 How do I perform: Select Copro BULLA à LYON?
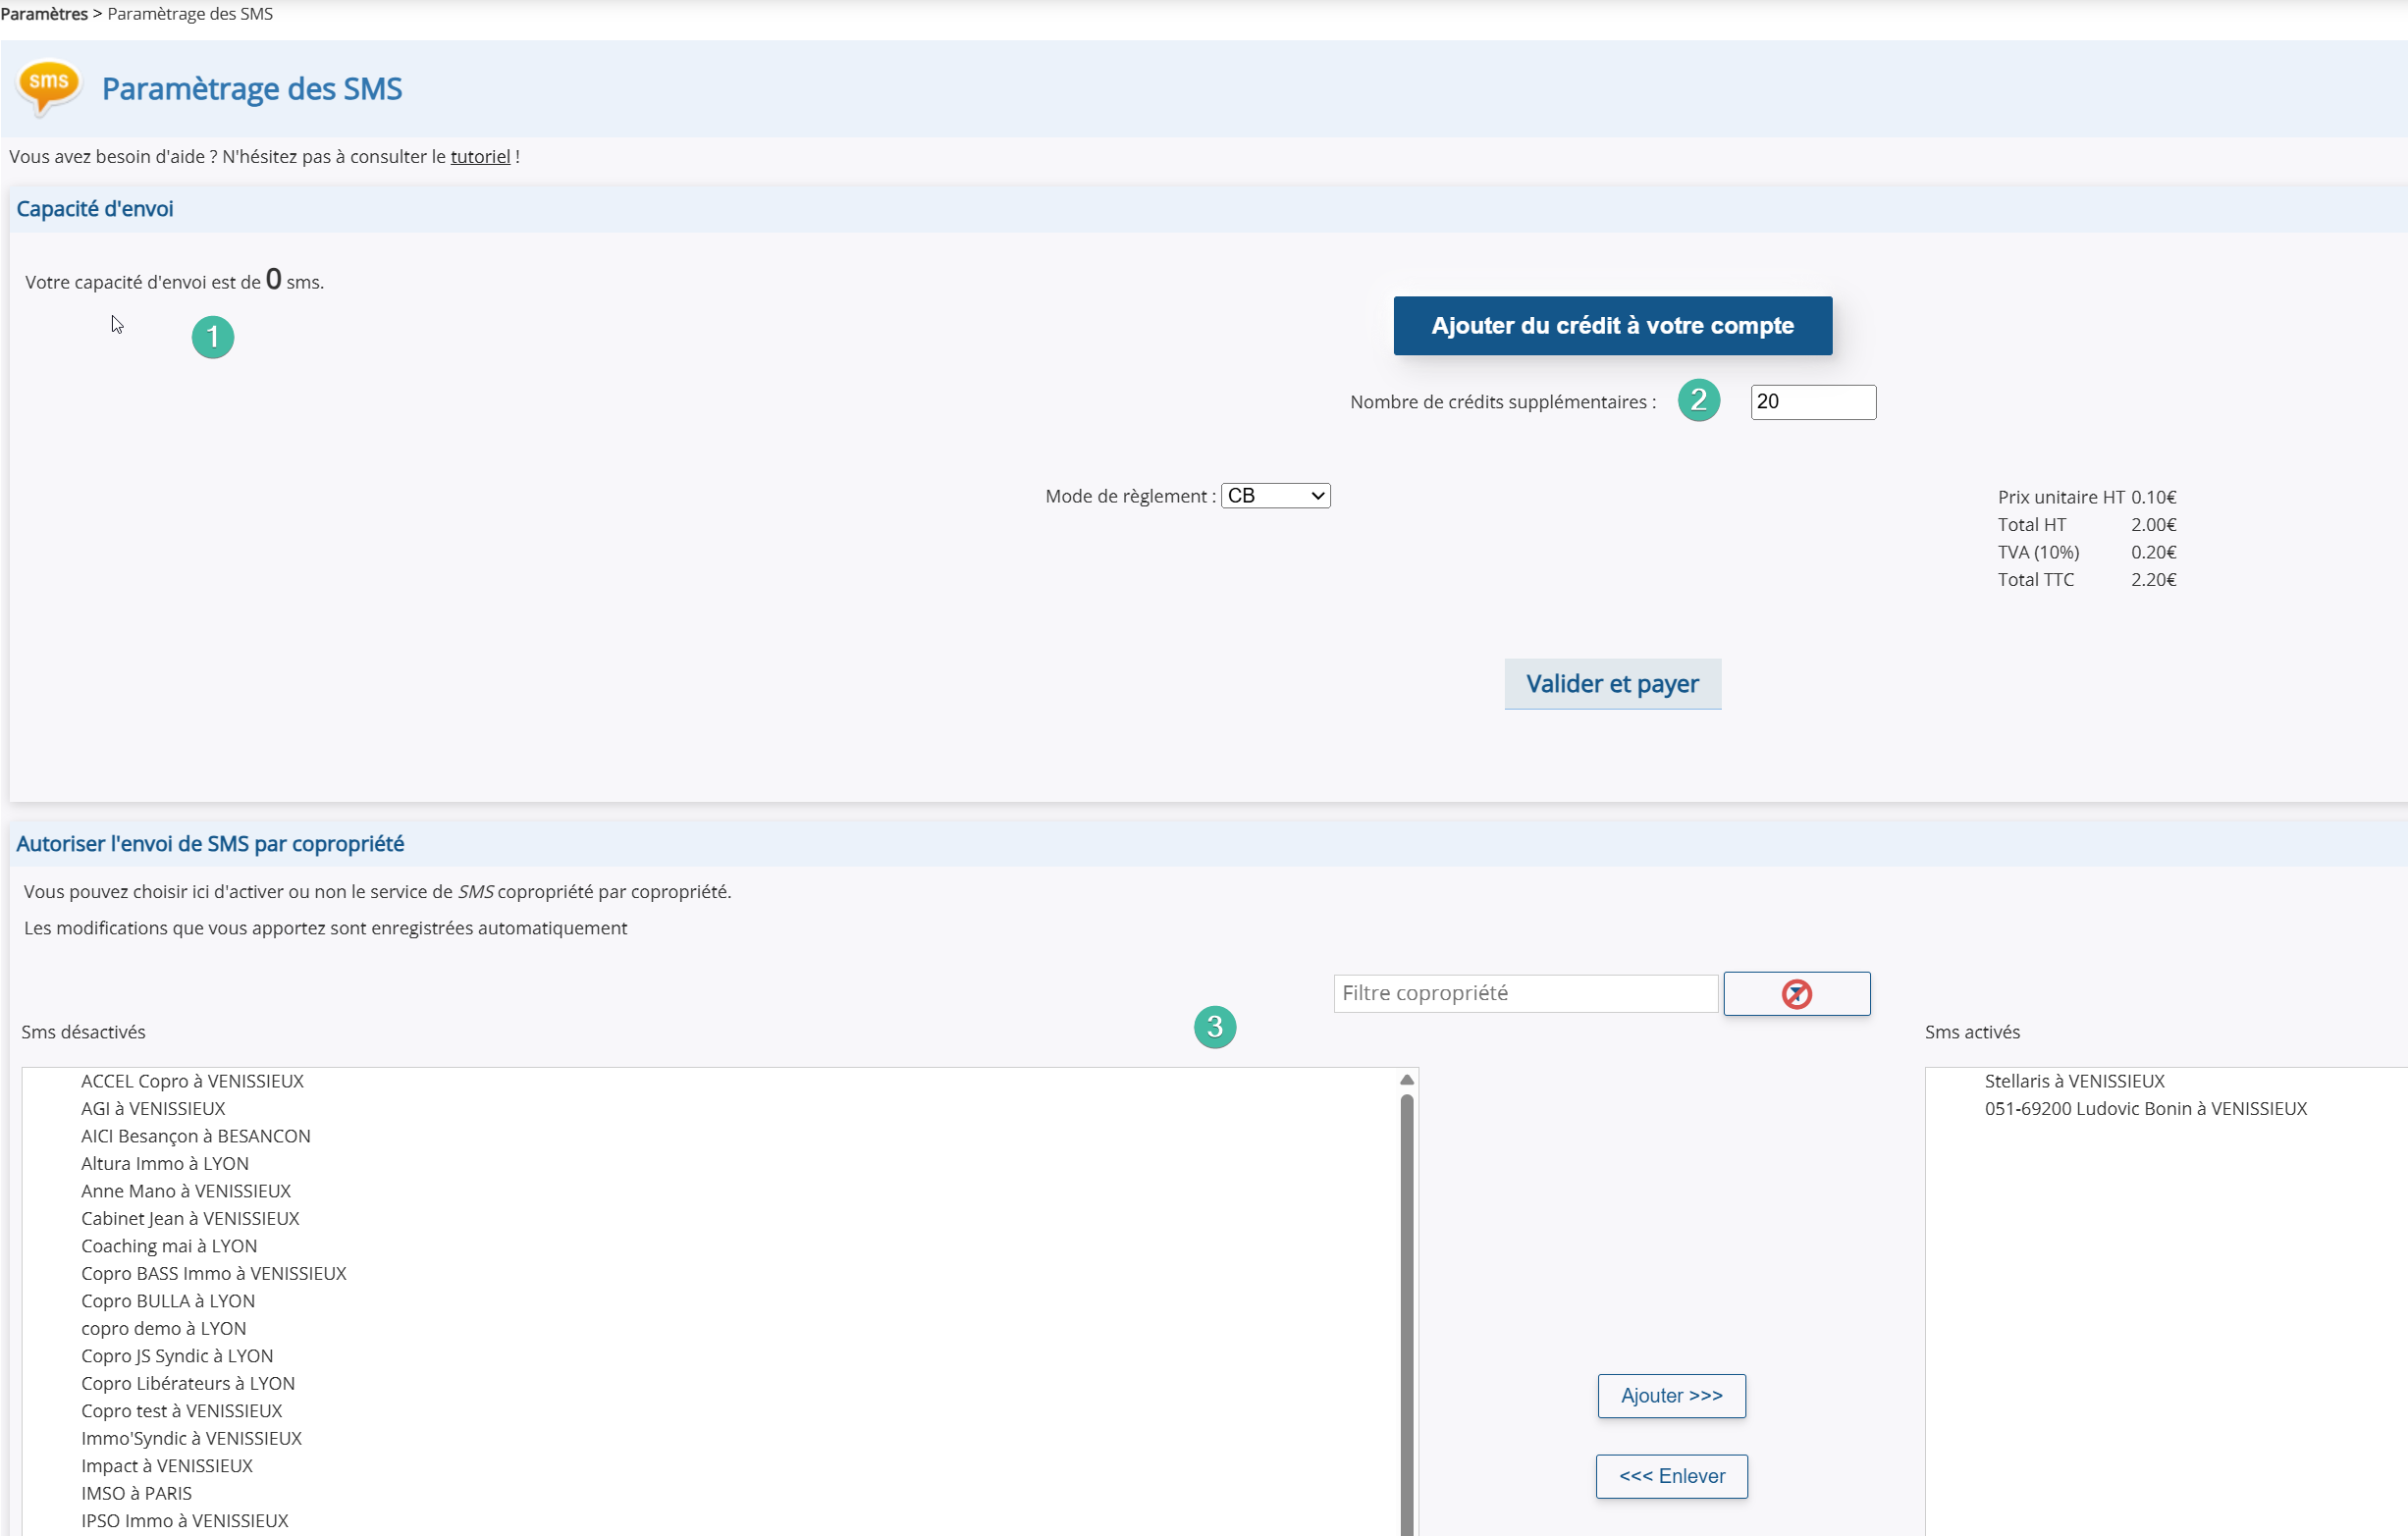point(168,1301)
